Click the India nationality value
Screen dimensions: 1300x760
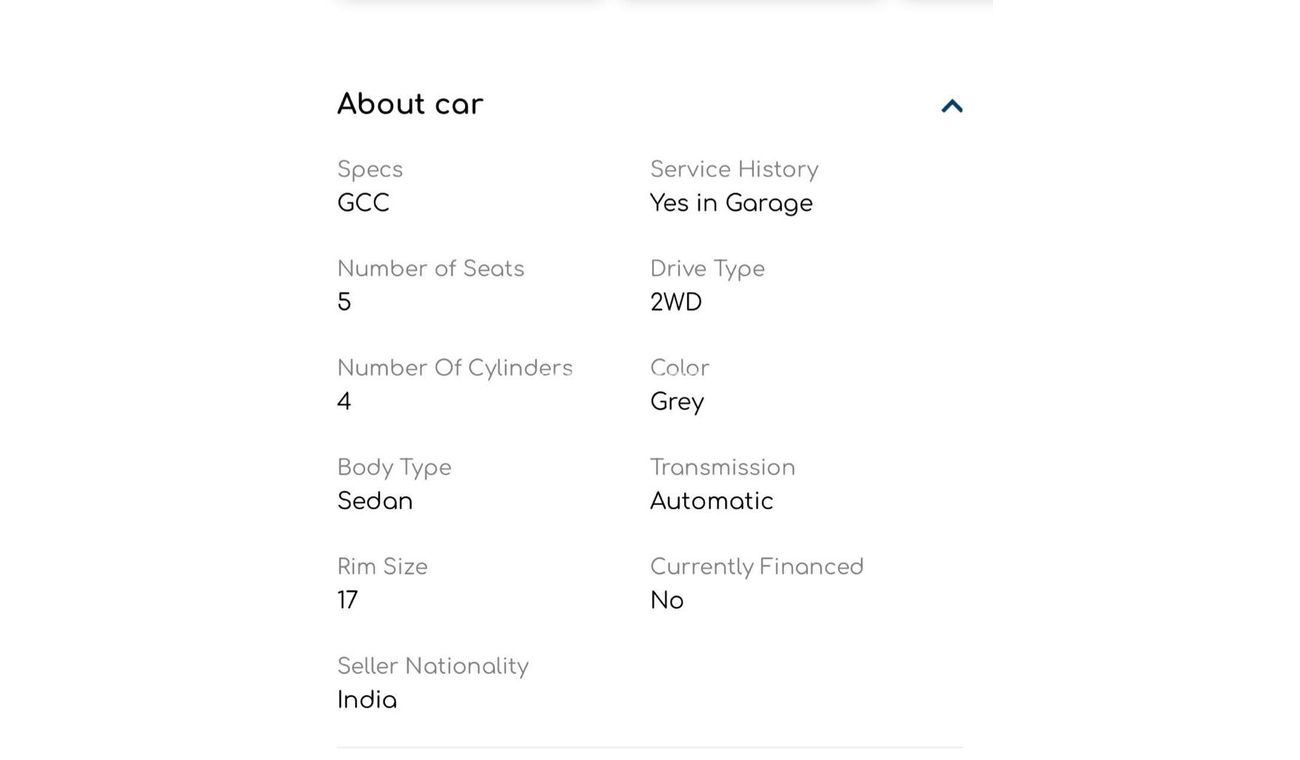pyautogui.click(x=367, y=700)
